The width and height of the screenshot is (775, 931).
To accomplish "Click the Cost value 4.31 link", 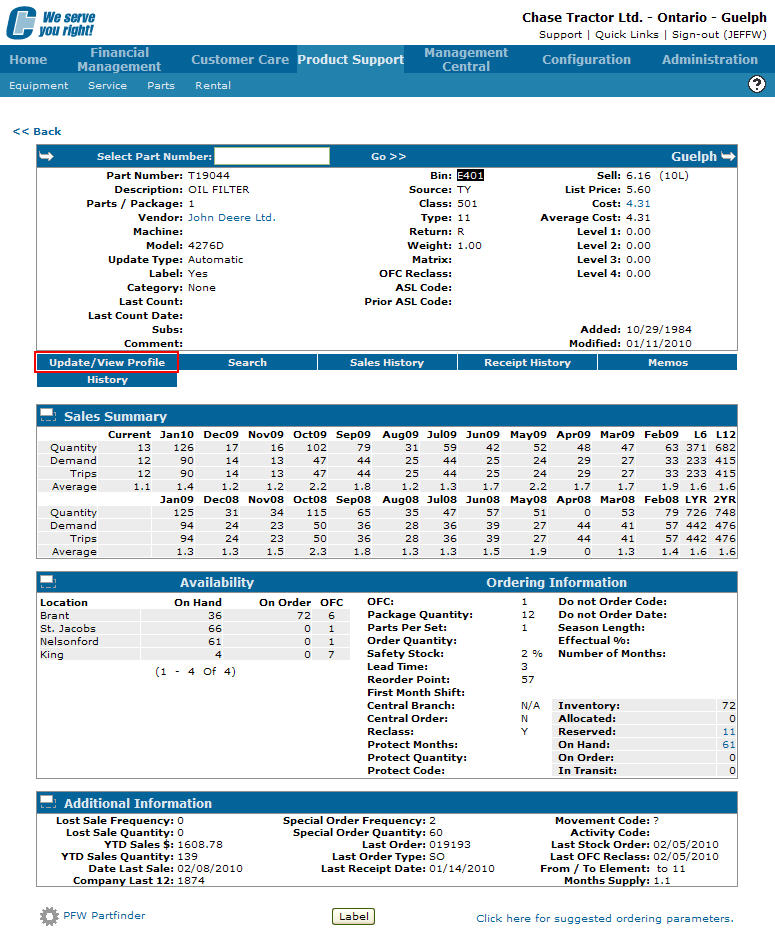I will [638, 203].
